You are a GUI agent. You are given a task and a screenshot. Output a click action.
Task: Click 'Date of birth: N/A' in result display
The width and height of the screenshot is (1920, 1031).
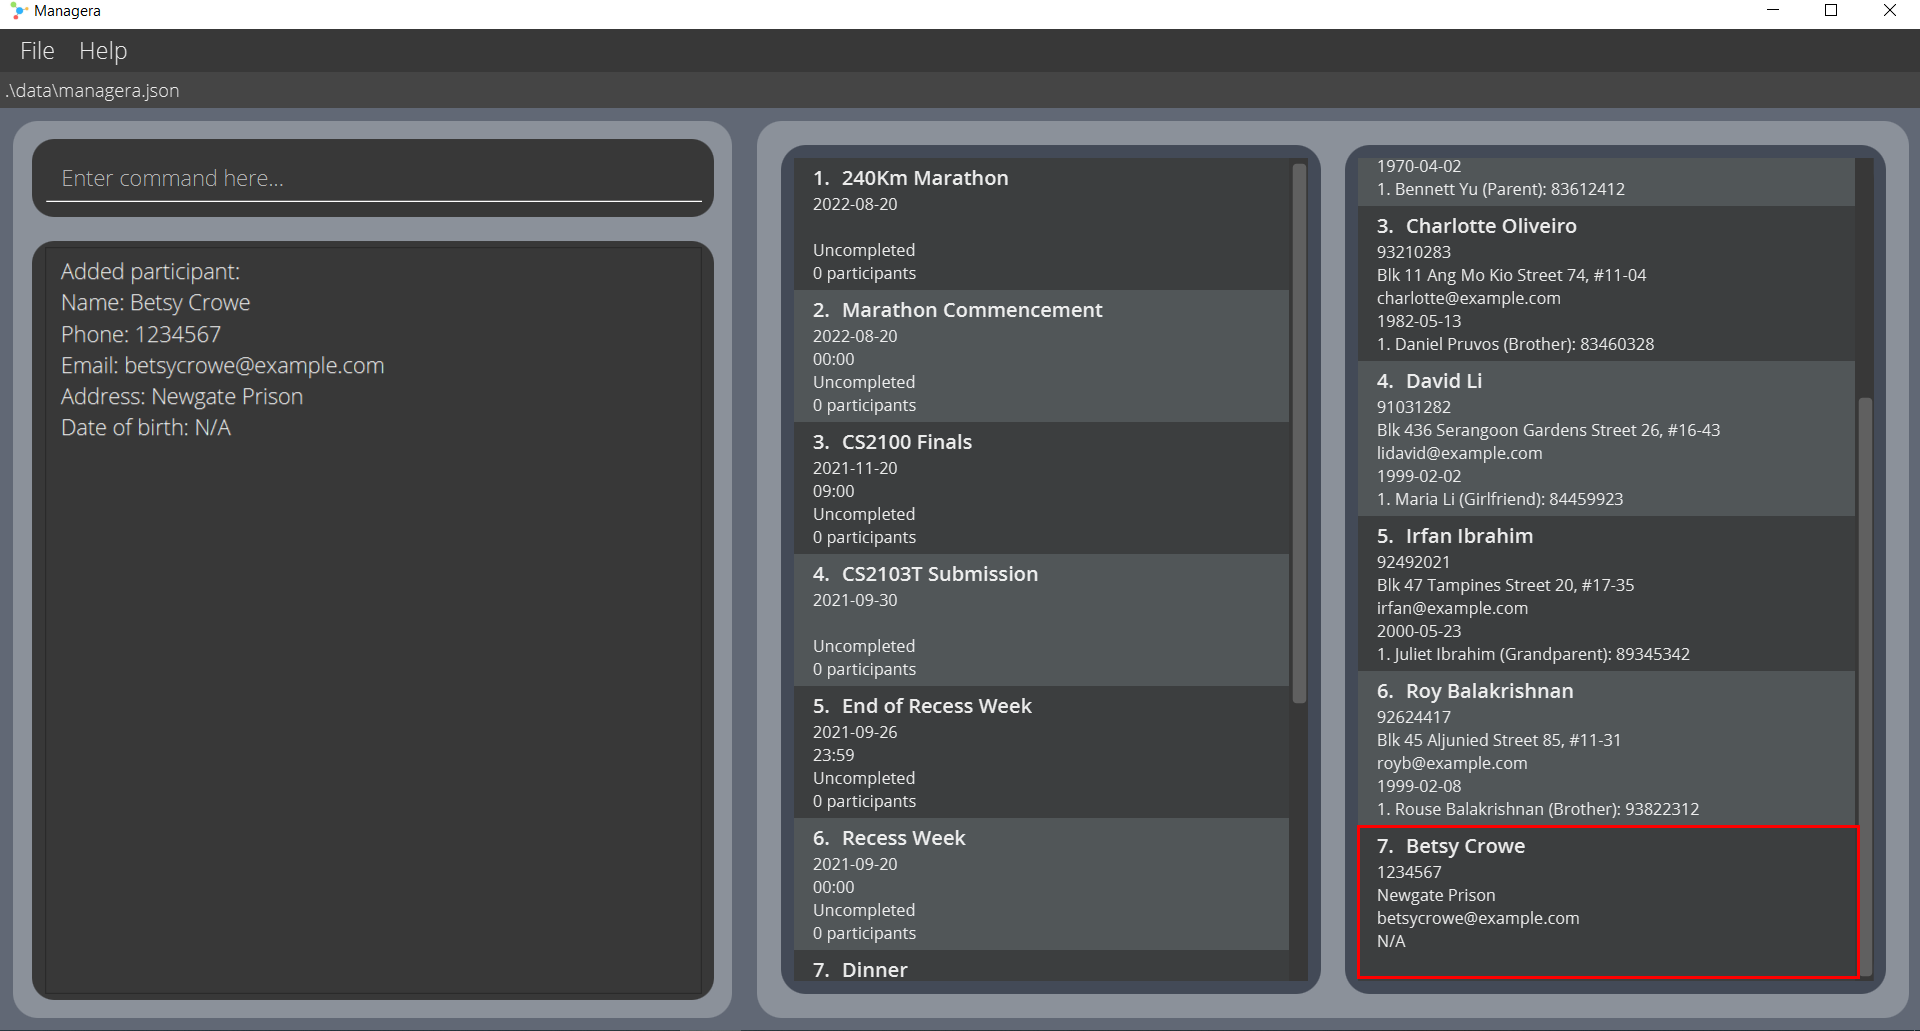(x=146, y=428)
